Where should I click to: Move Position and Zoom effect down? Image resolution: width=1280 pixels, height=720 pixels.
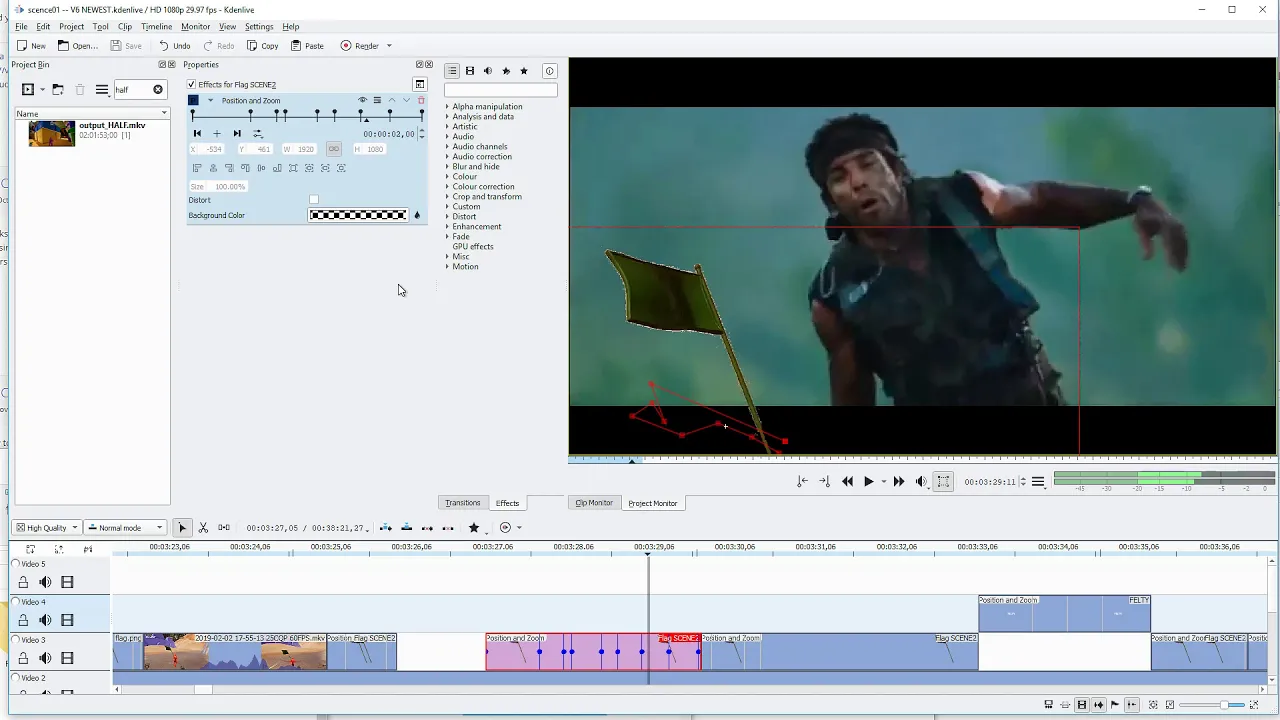[x=406, y=100]
